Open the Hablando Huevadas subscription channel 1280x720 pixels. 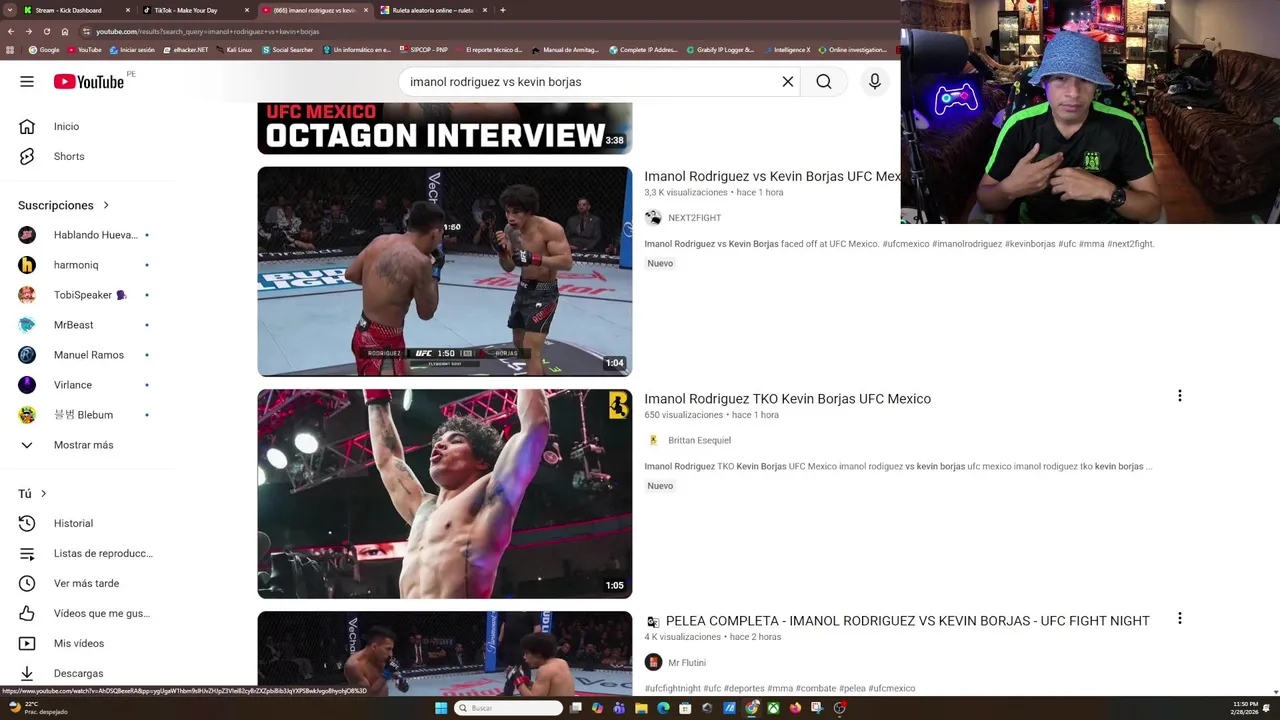pyautogui.click(x=84, y=235)
